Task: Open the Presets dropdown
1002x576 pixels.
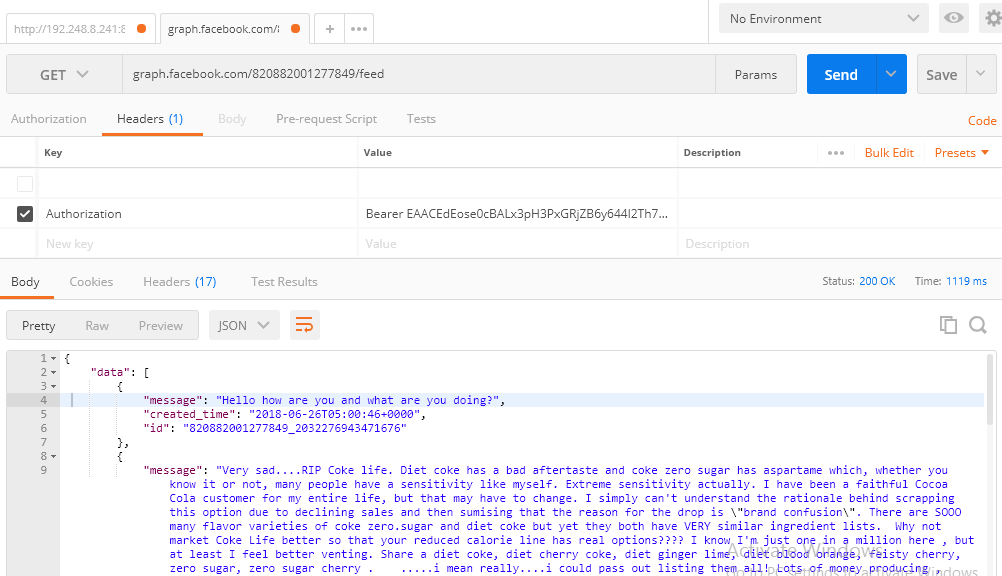Action: click(962, 153)
